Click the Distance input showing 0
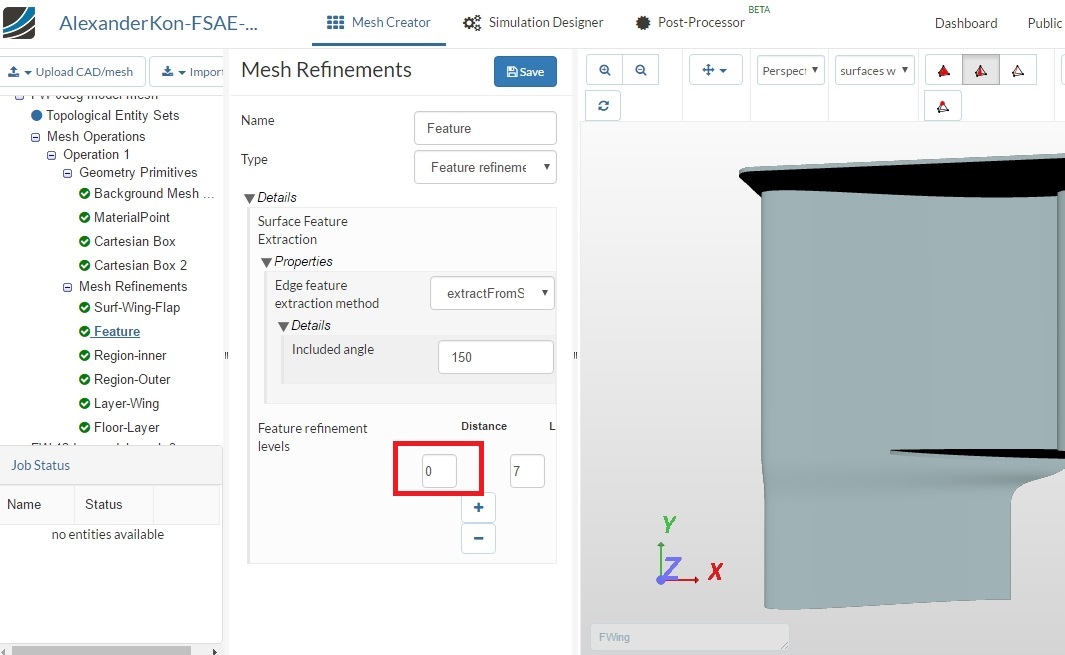Viewport: 1065px width, 655px height. [439, 471]
